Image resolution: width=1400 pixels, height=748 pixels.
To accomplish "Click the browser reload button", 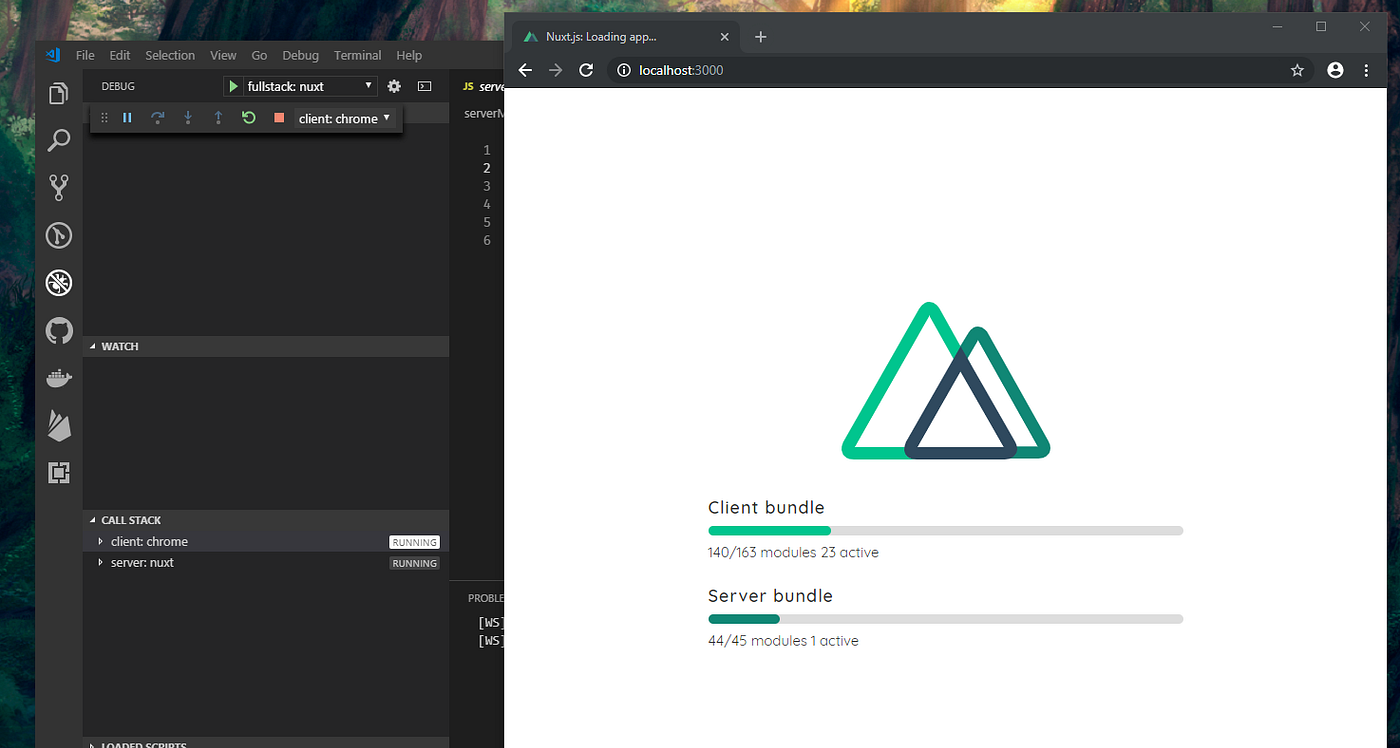I will [x=585, y=70].
